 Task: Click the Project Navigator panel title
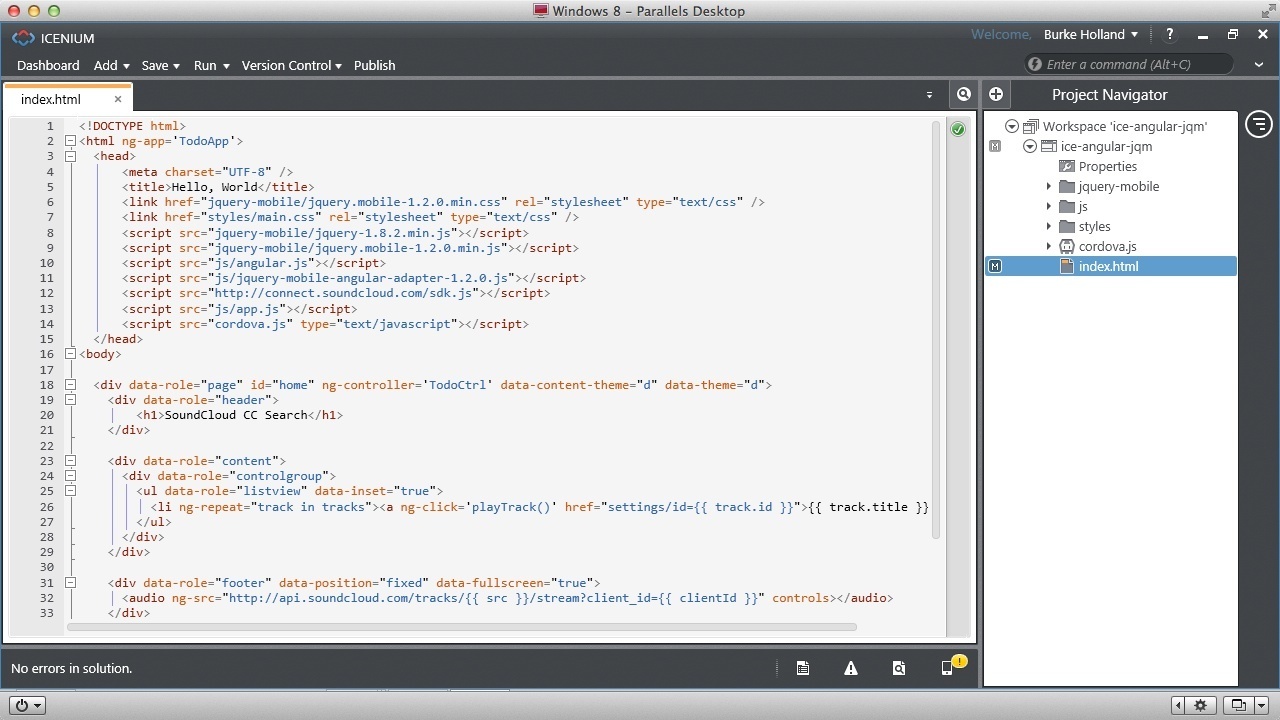1109,95
